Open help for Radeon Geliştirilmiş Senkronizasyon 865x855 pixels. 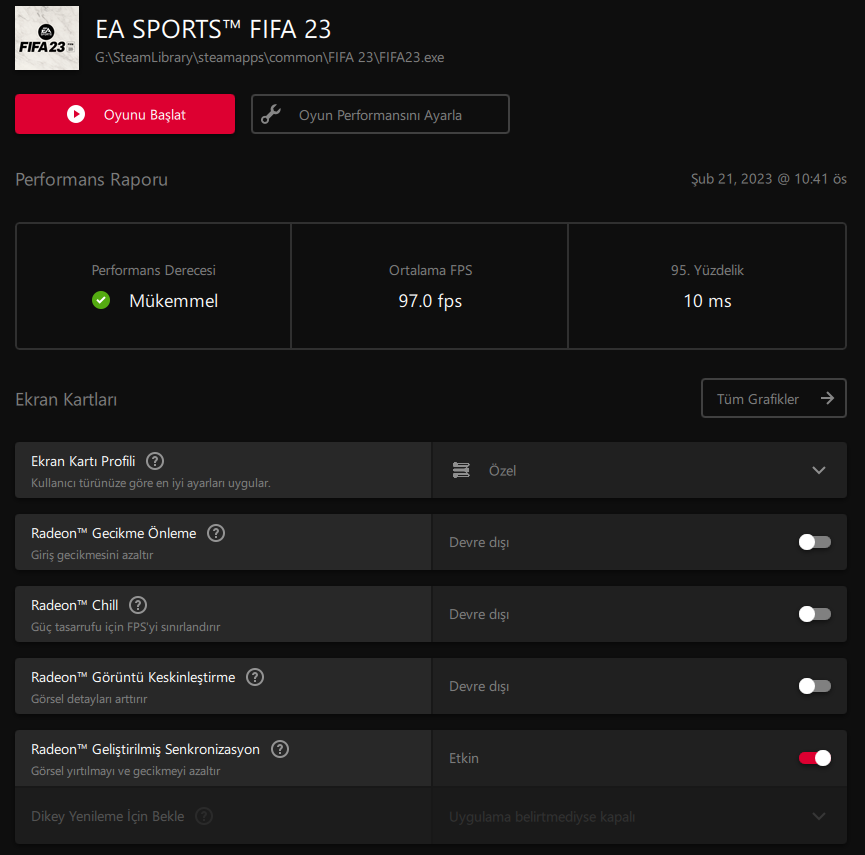280,749
